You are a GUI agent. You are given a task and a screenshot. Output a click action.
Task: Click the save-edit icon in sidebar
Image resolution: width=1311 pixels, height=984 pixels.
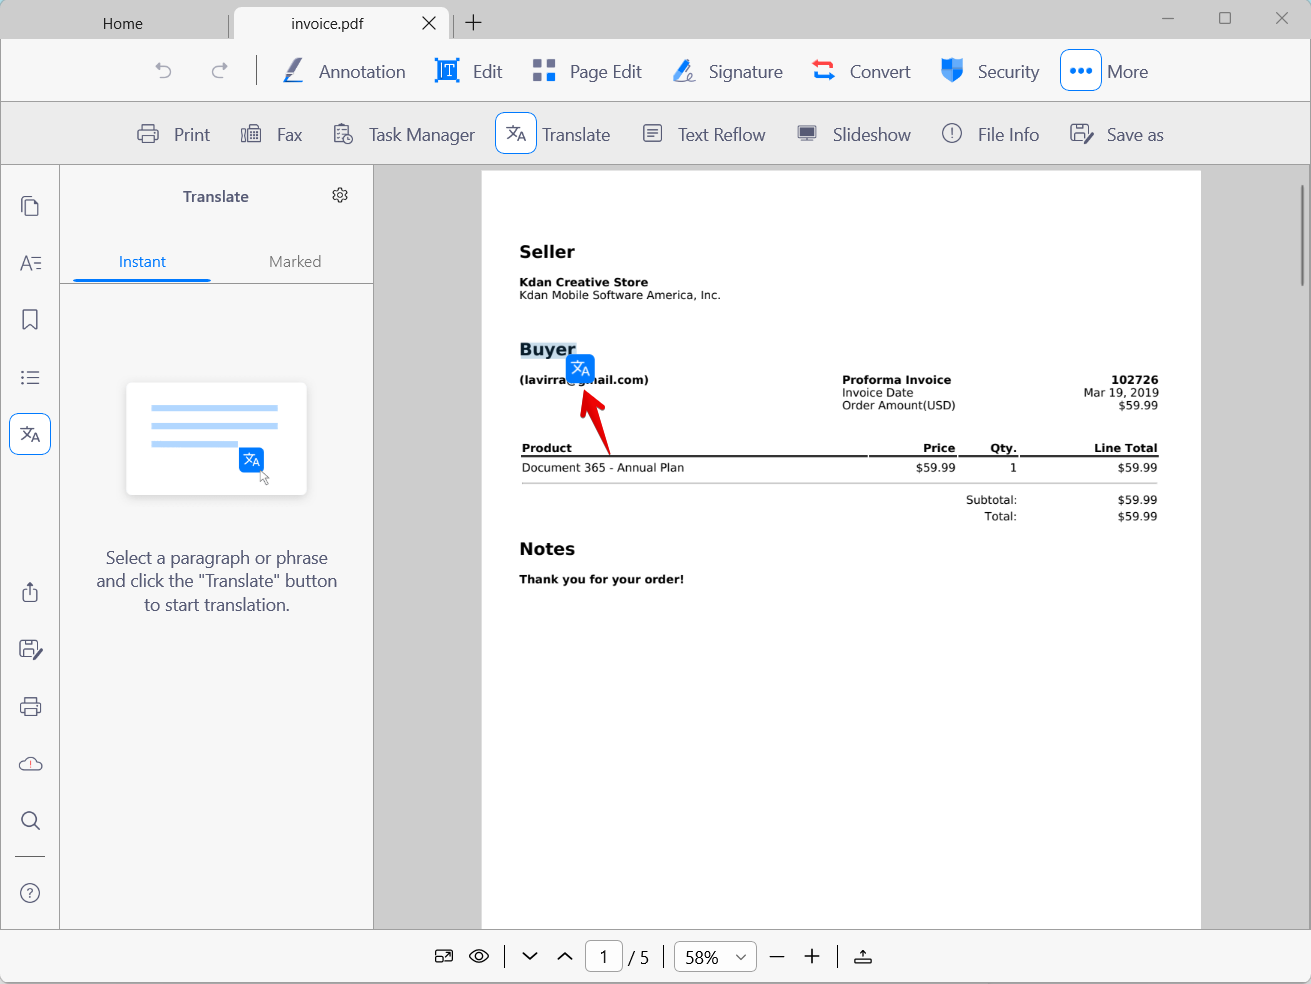click(x=30, y=649)
